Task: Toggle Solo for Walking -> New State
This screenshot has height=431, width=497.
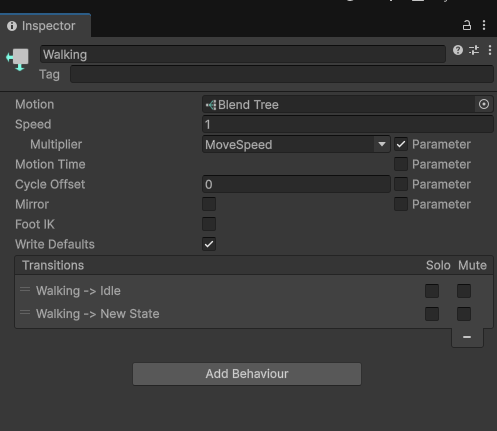Action: tap(432, 314)
